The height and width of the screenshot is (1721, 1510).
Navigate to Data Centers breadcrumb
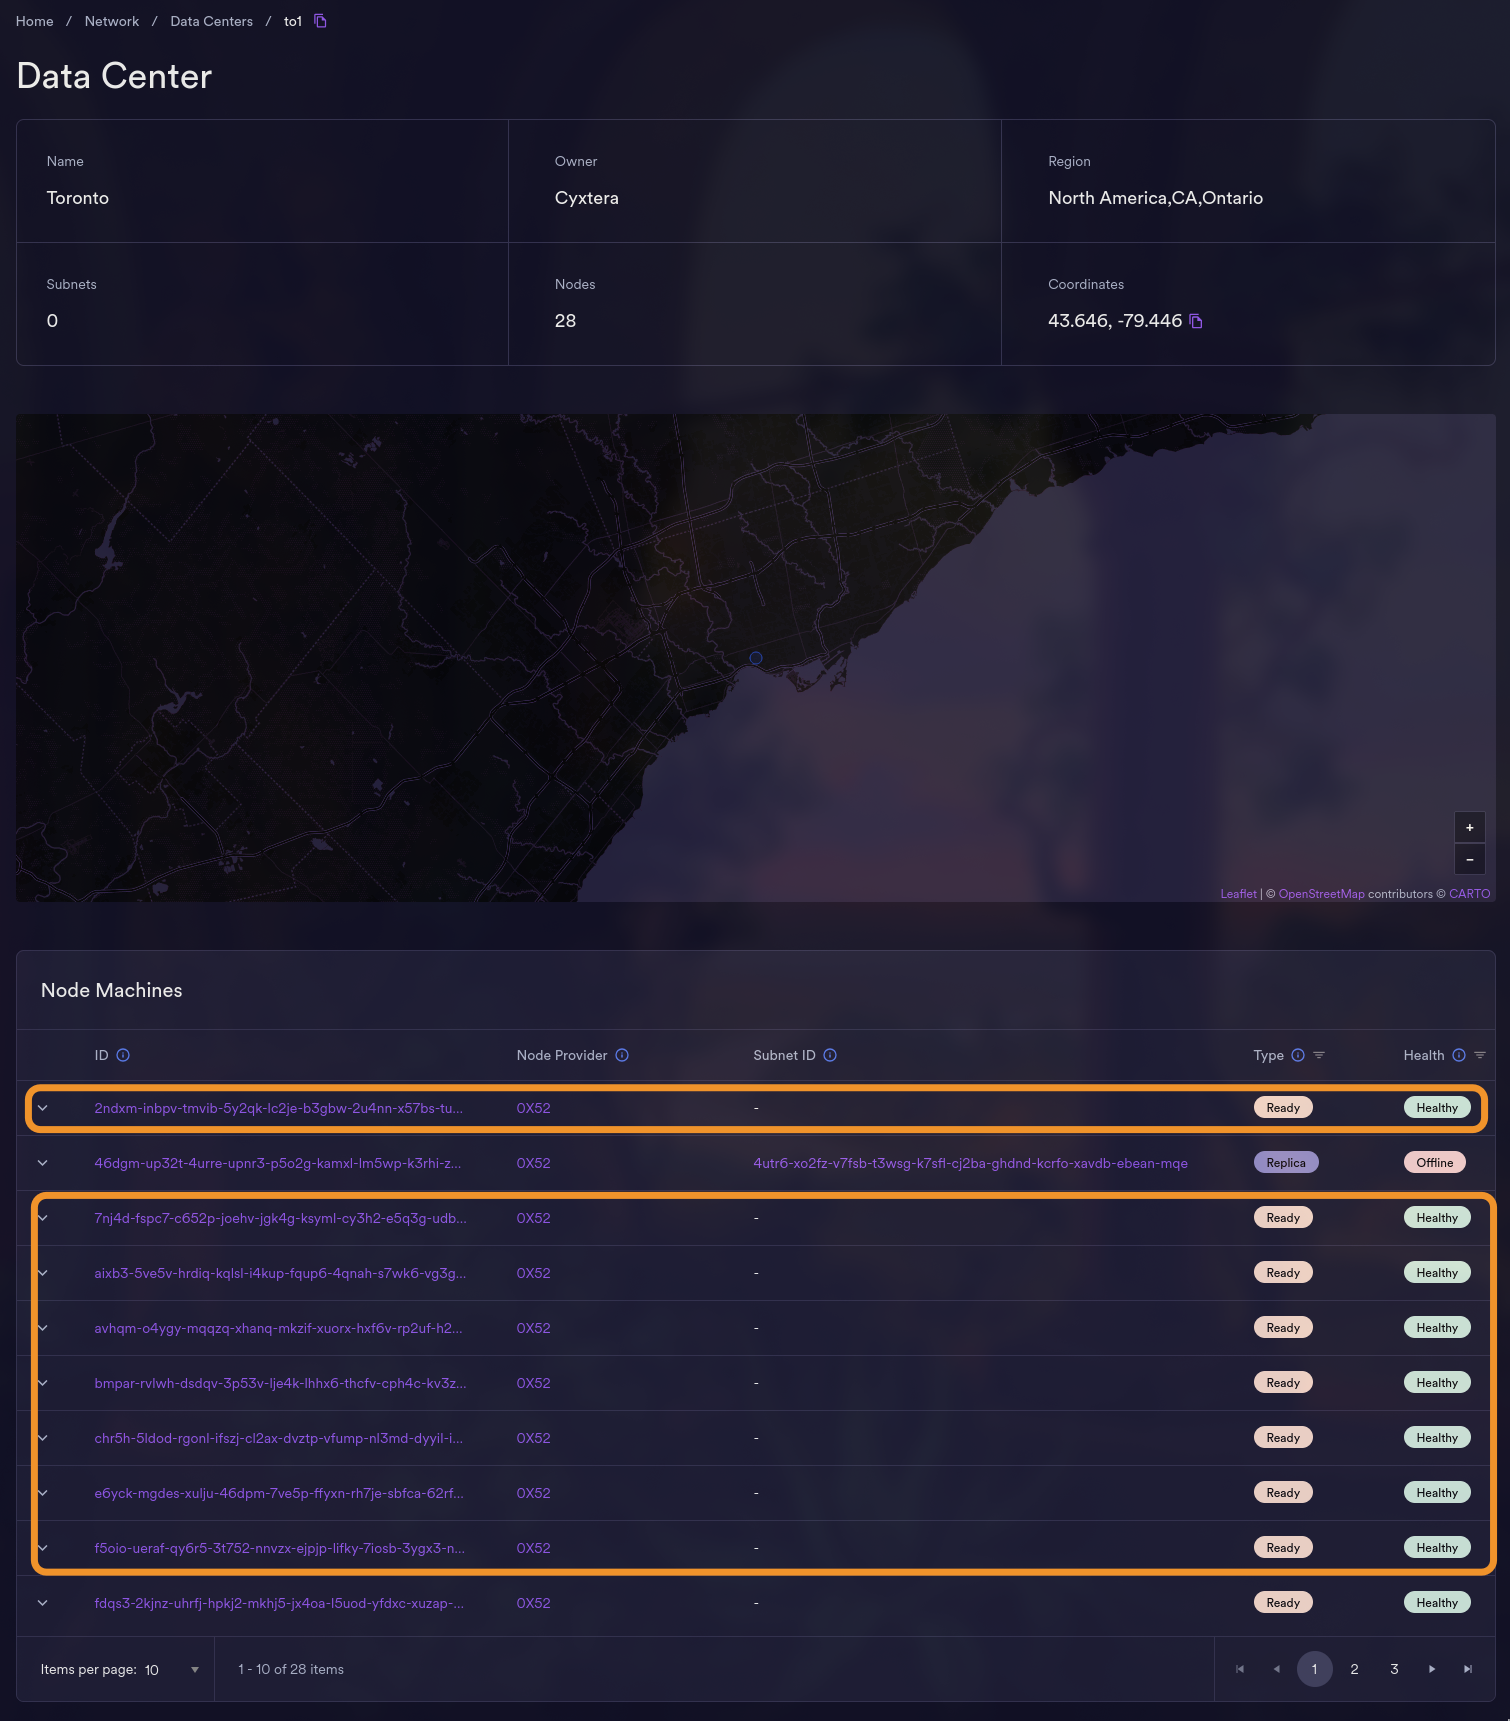[211, 21]
